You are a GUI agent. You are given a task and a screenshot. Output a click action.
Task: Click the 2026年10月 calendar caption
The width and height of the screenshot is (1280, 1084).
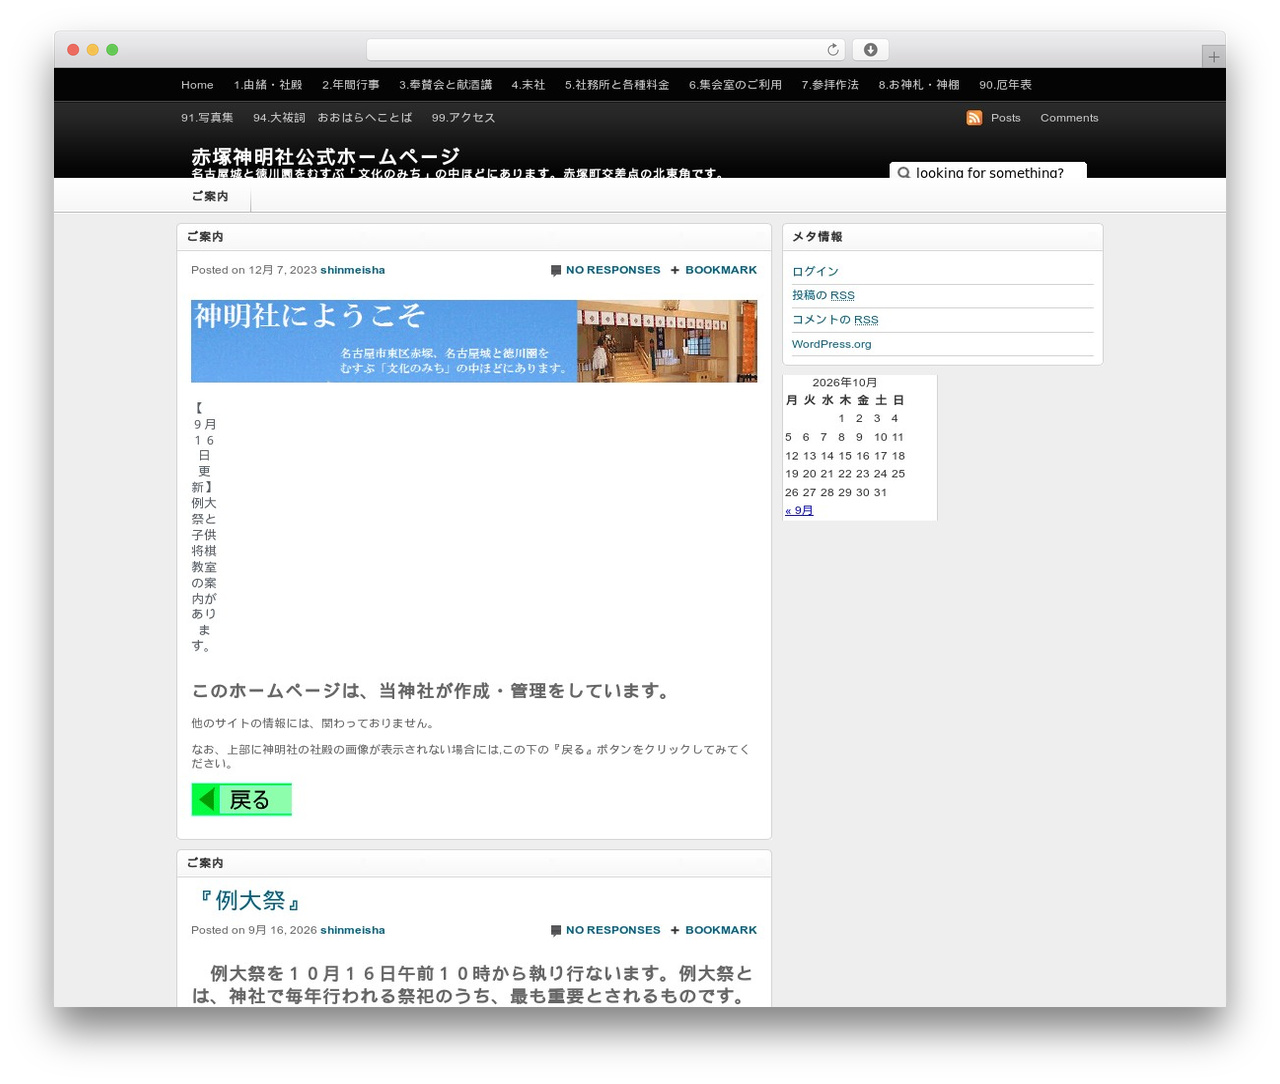tap(845, 382)
